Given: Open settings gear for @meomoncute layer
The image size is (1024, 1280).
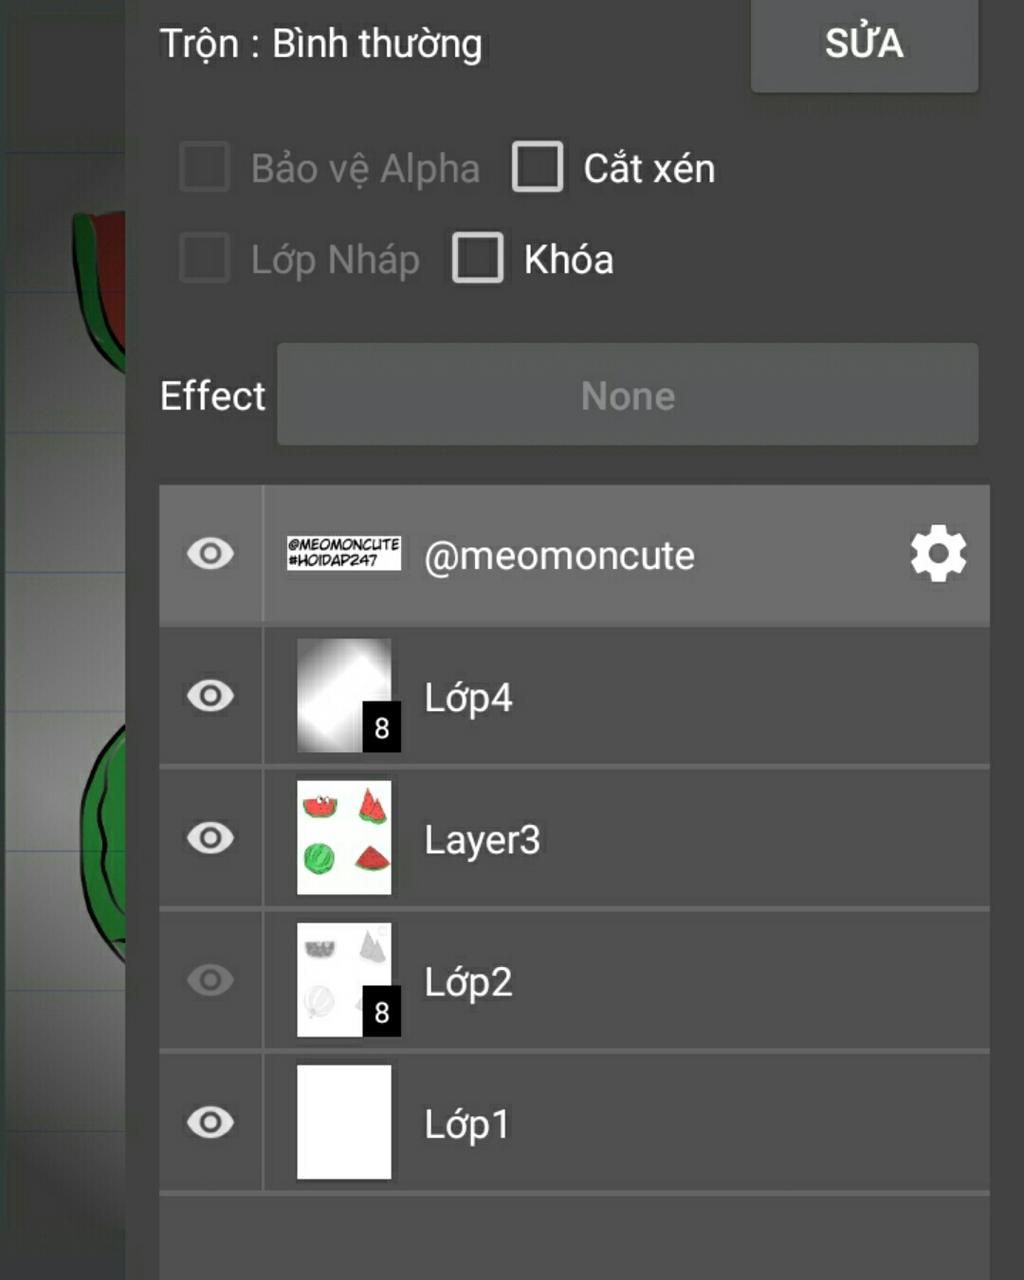Looking at the screenshot, I should pyautogui.click(x=938, y=555).
